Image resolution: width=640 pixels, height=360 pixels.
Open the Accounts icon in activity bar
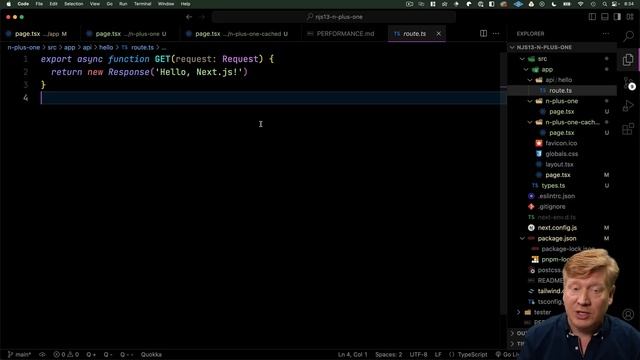[628, 314]
